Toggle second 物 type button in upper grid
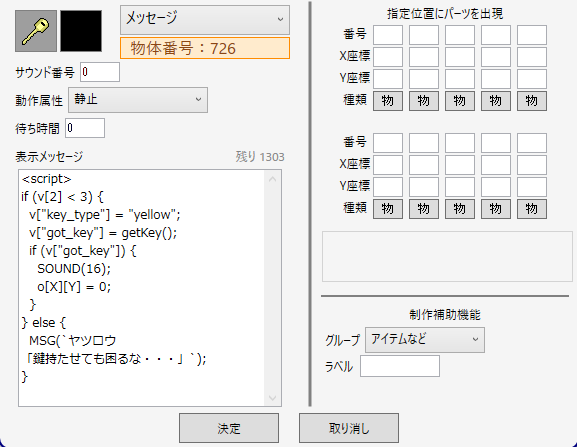This screenshot has width=577, height=447. (424, 101)
